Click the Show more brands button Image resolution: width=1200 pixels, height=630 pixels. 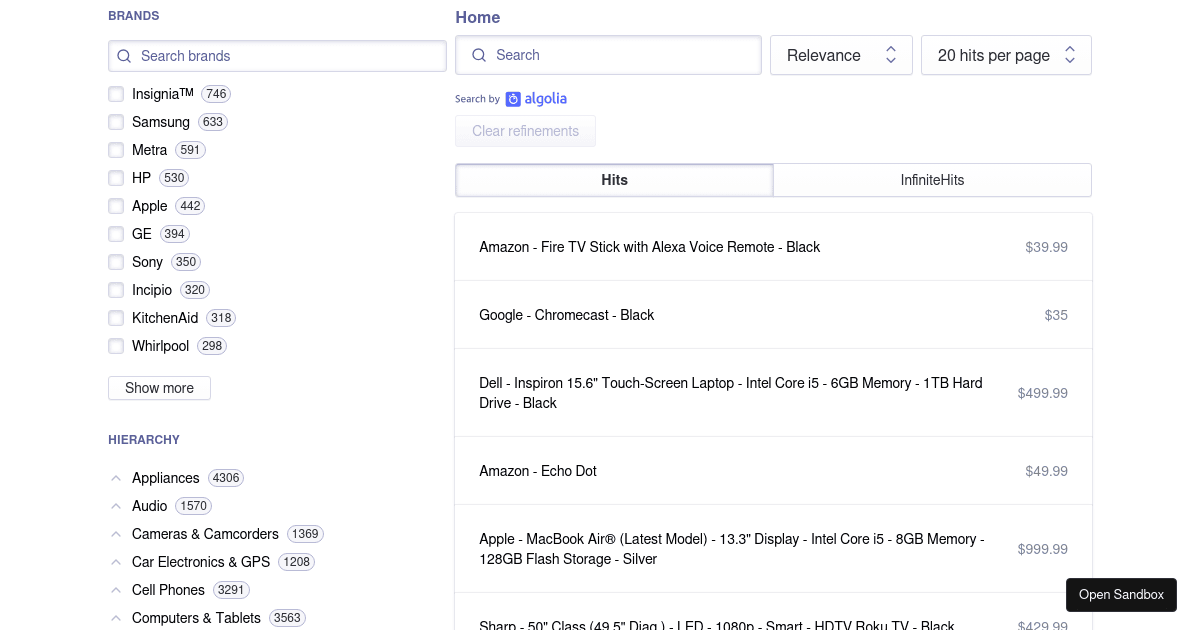pos(159,388)
